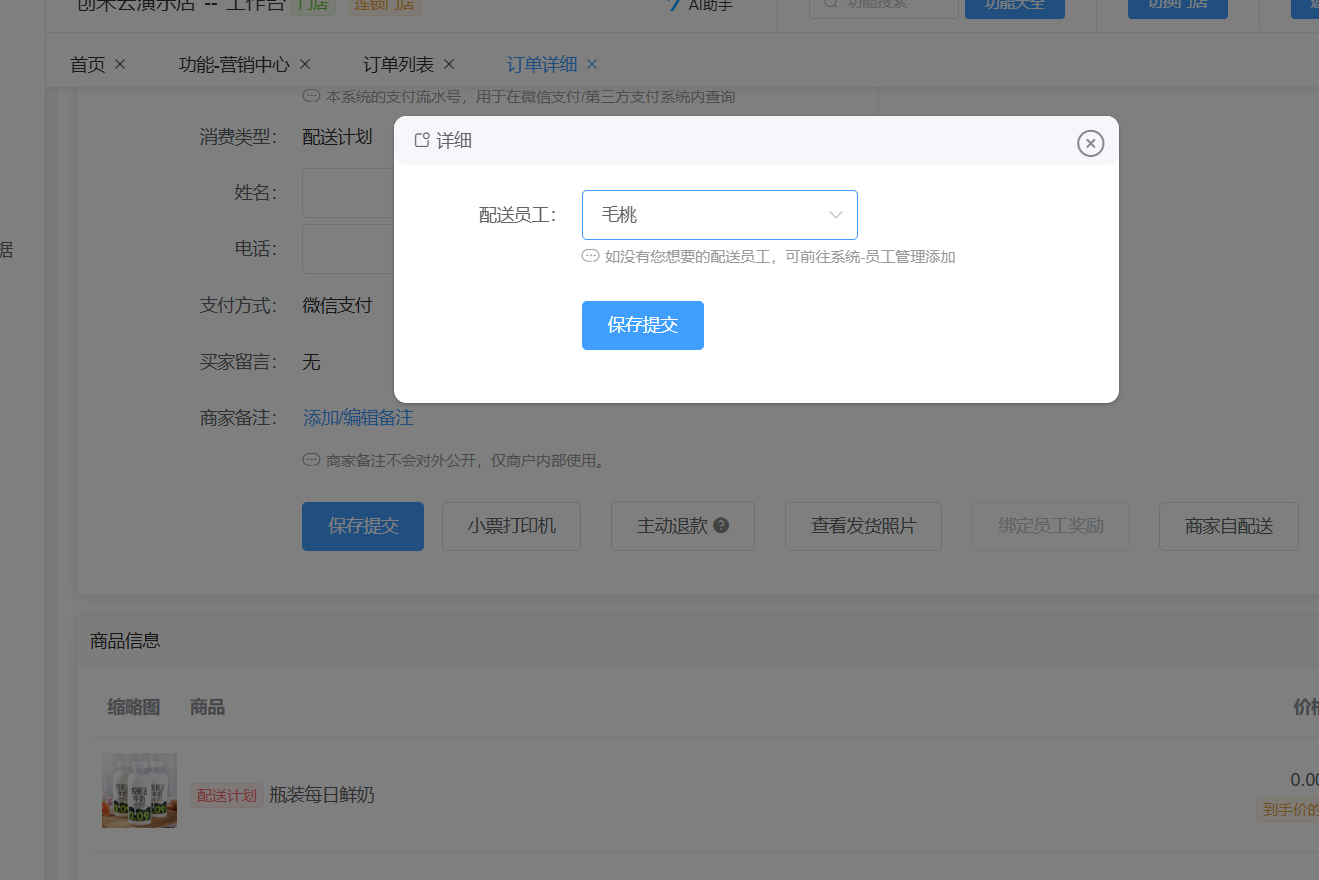Close the 功能-营销中心 tab via its X
The height and width of the screenshot is (880, 1319).
[x=305, y=64]
